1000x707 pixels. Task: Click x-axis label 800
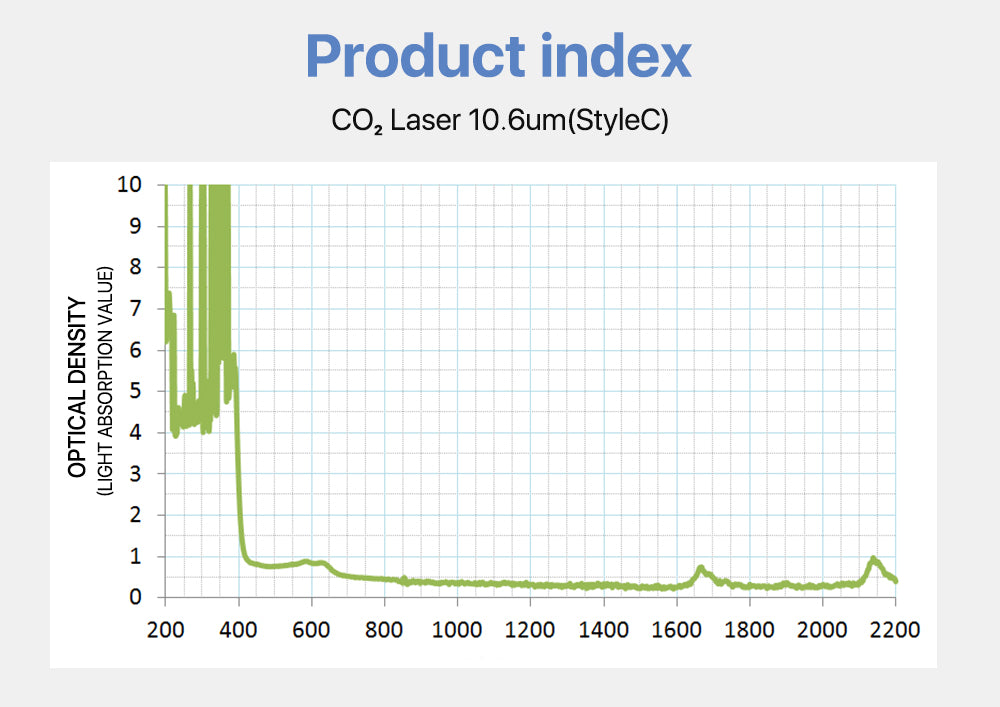tap(384, 630)
